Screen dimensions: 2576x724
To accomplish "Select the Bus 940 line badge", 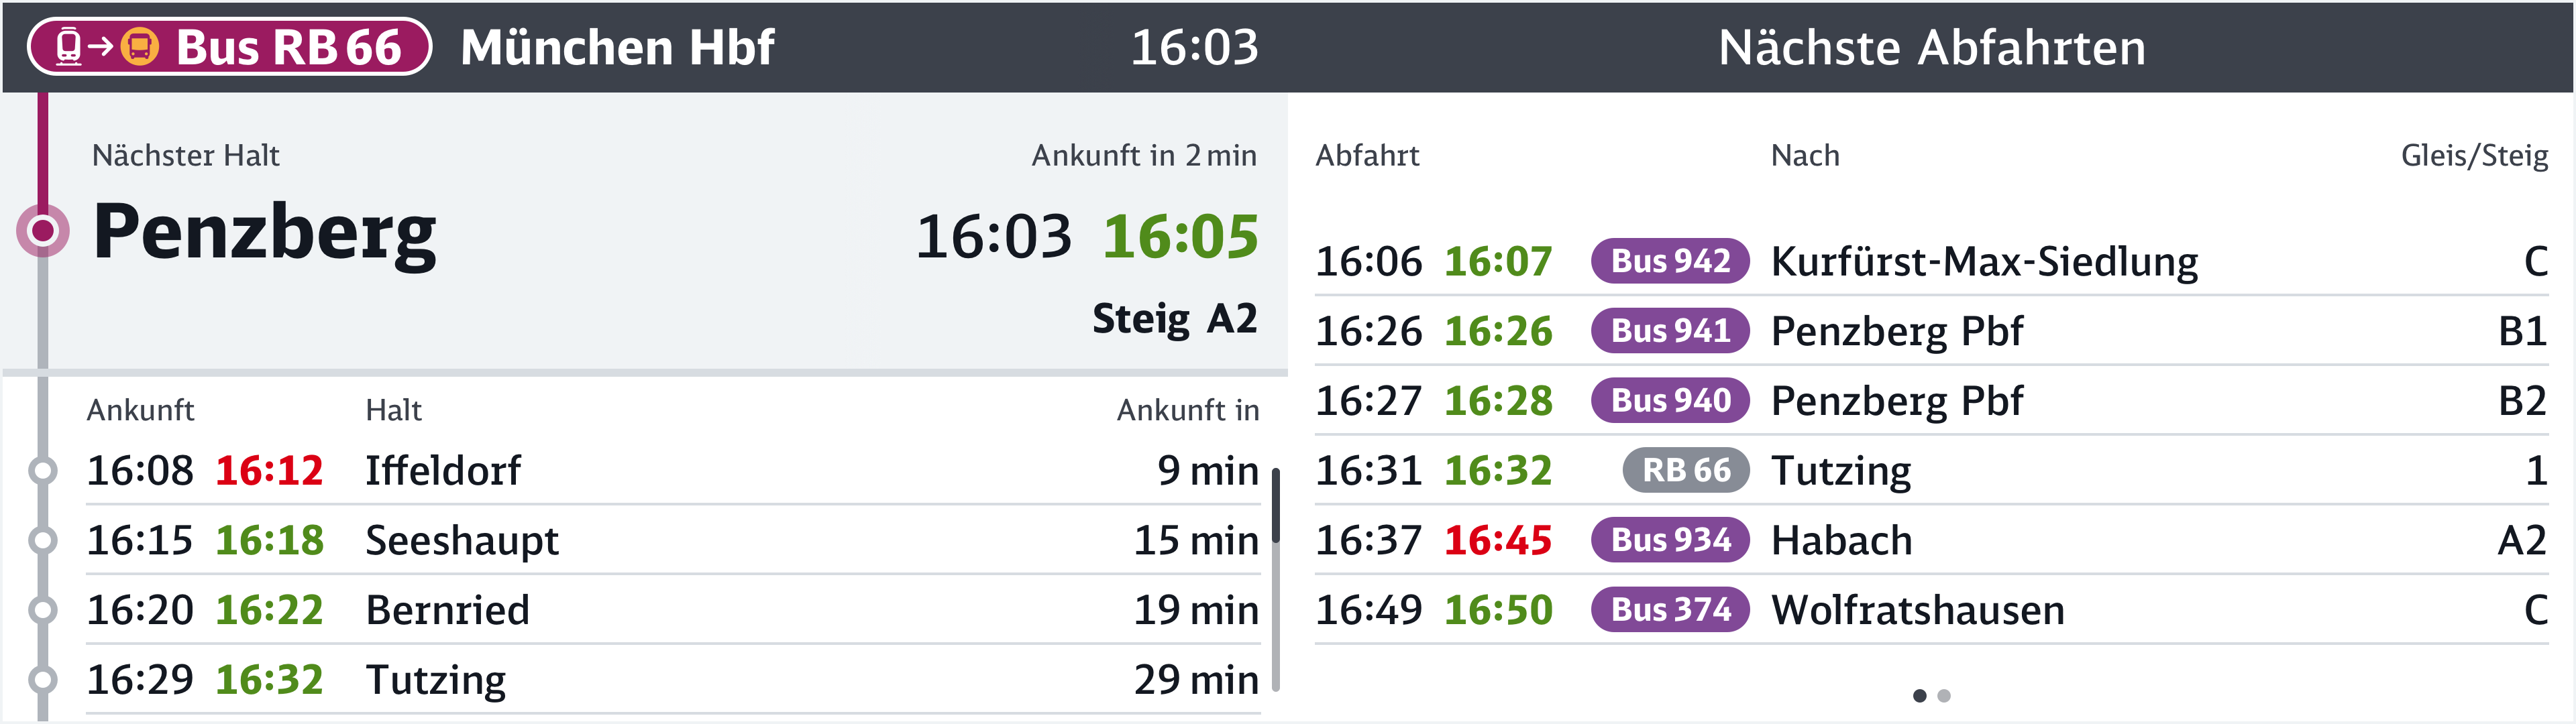I will point(1669,401).
